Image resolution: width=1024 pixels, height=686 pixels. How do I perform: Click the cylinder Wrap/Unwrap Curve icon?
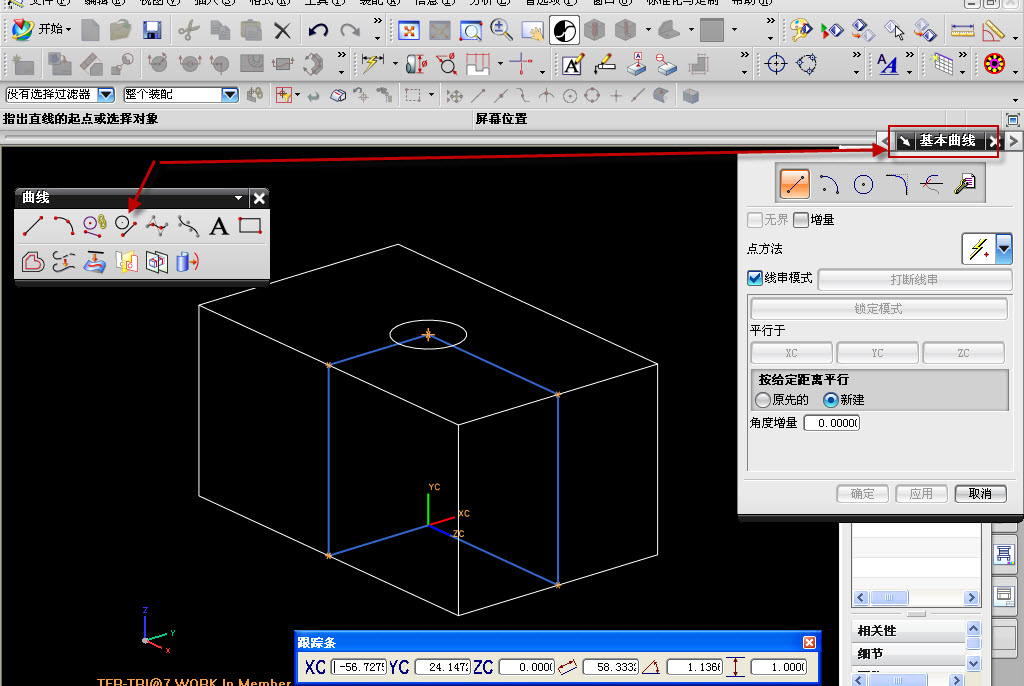(x=187, y=262)
